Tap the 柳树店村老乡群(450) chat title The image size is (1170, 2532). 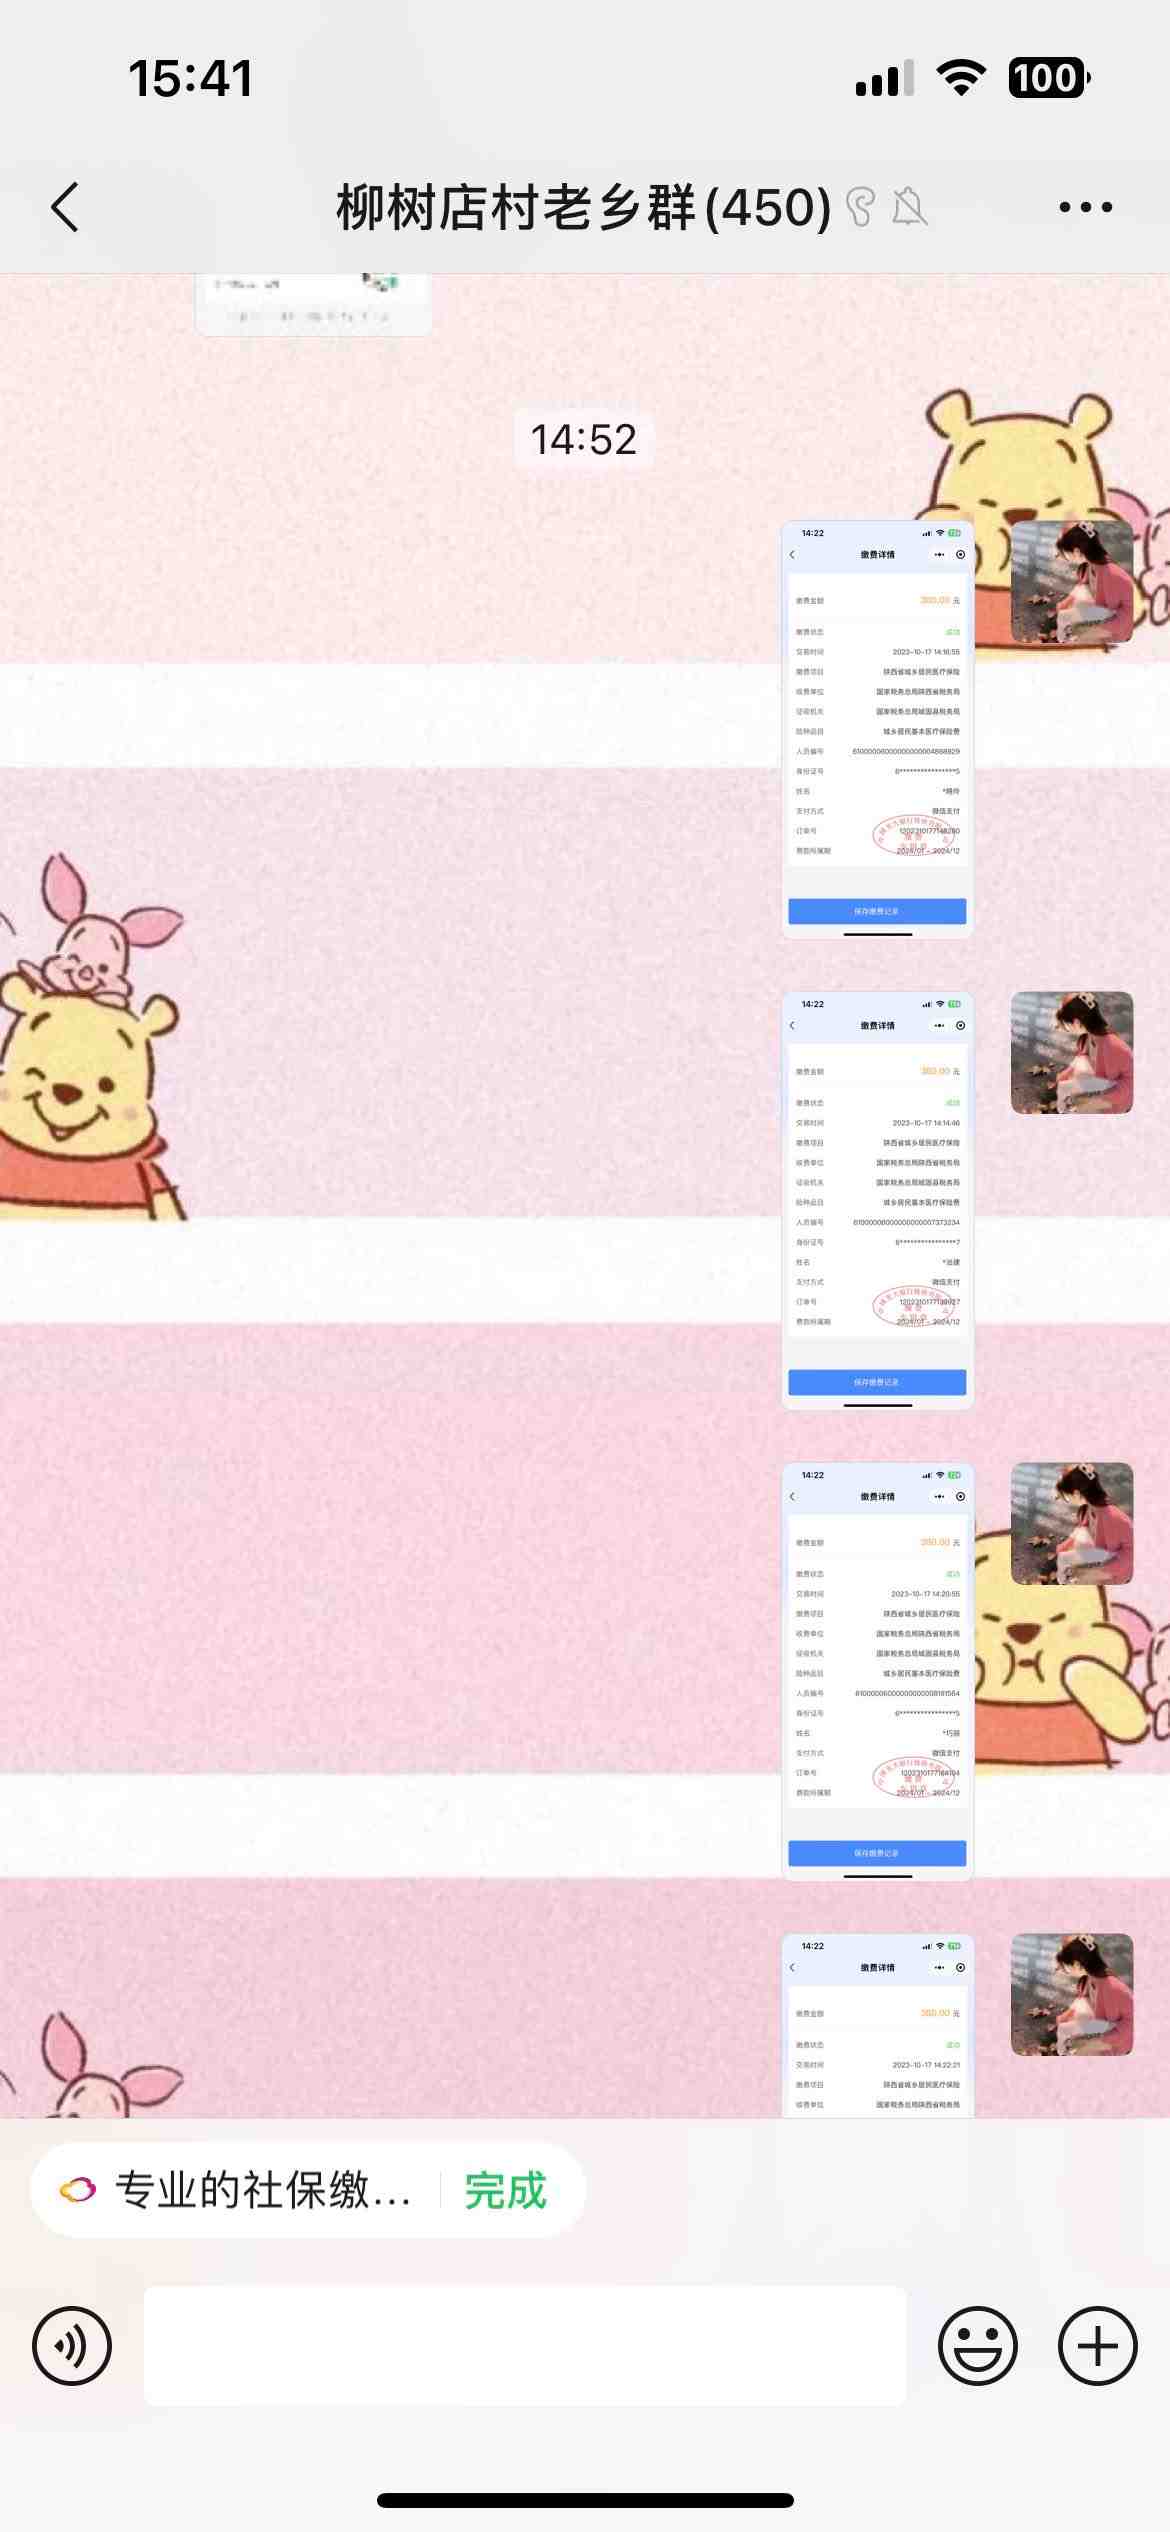click(583, 208)
